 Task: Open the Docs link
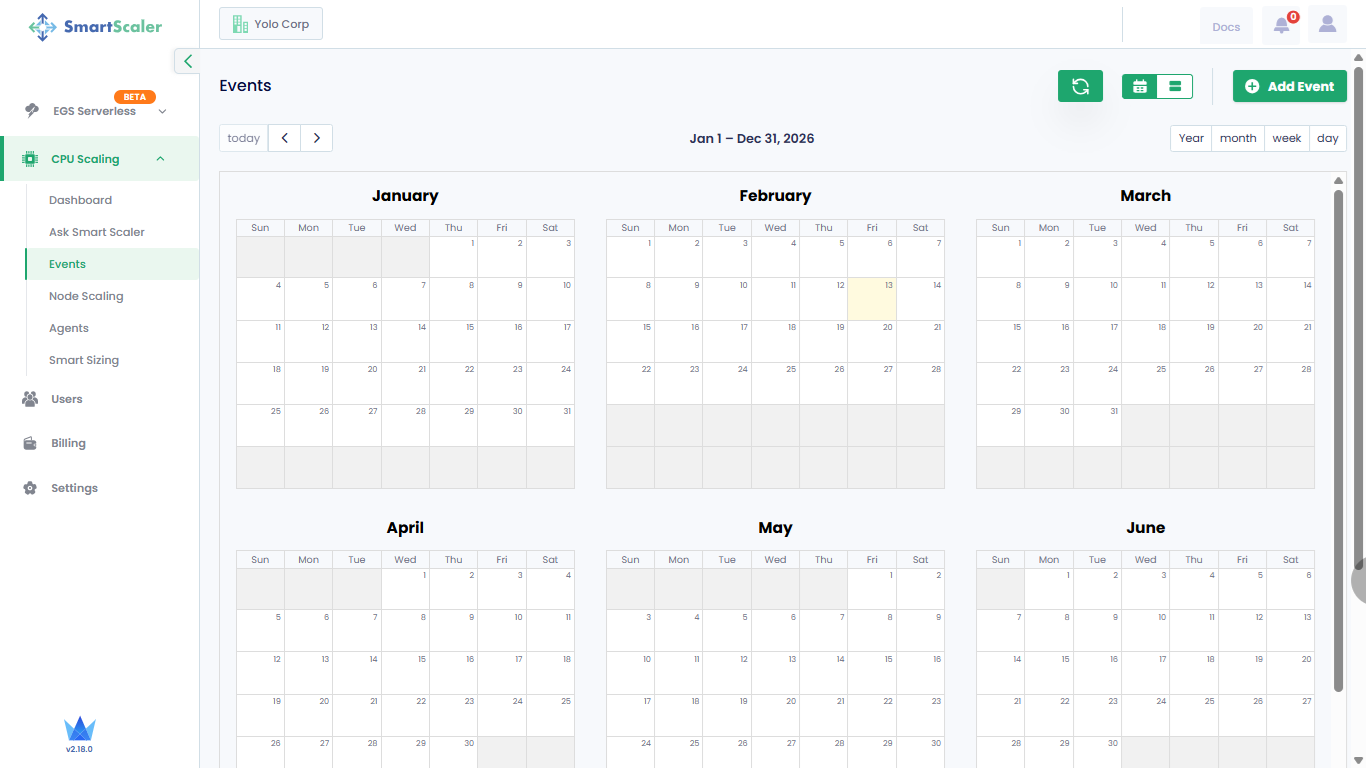(1226, 26)
